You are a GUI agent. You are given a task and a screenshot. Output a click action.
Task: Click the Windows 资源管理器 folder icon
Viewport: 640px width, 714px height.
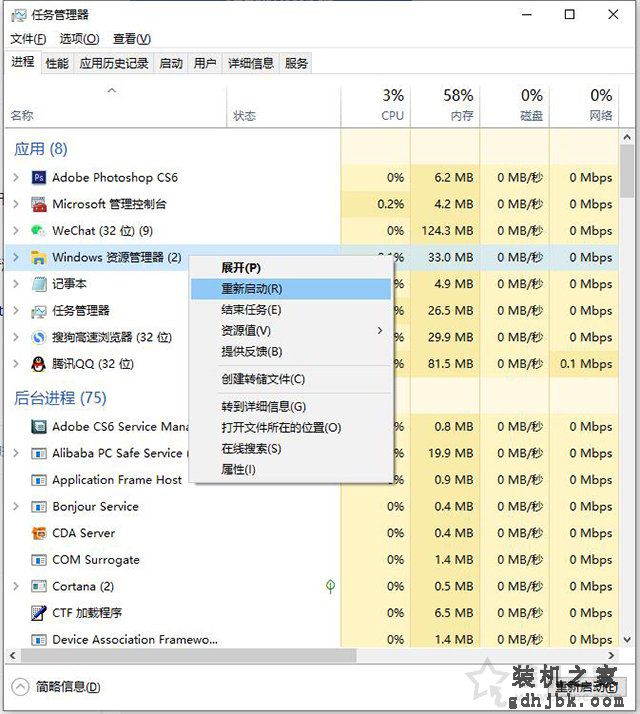pyautogui.click(x=39, y=257)
